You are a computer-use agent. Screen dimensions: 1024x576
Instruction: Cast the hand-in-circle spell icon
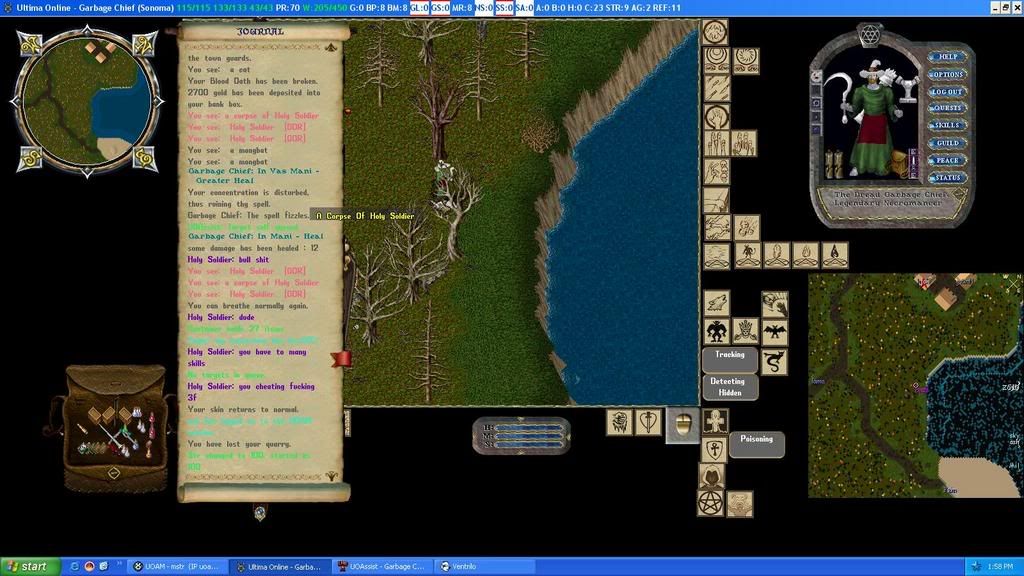click(x=716, y=116)
